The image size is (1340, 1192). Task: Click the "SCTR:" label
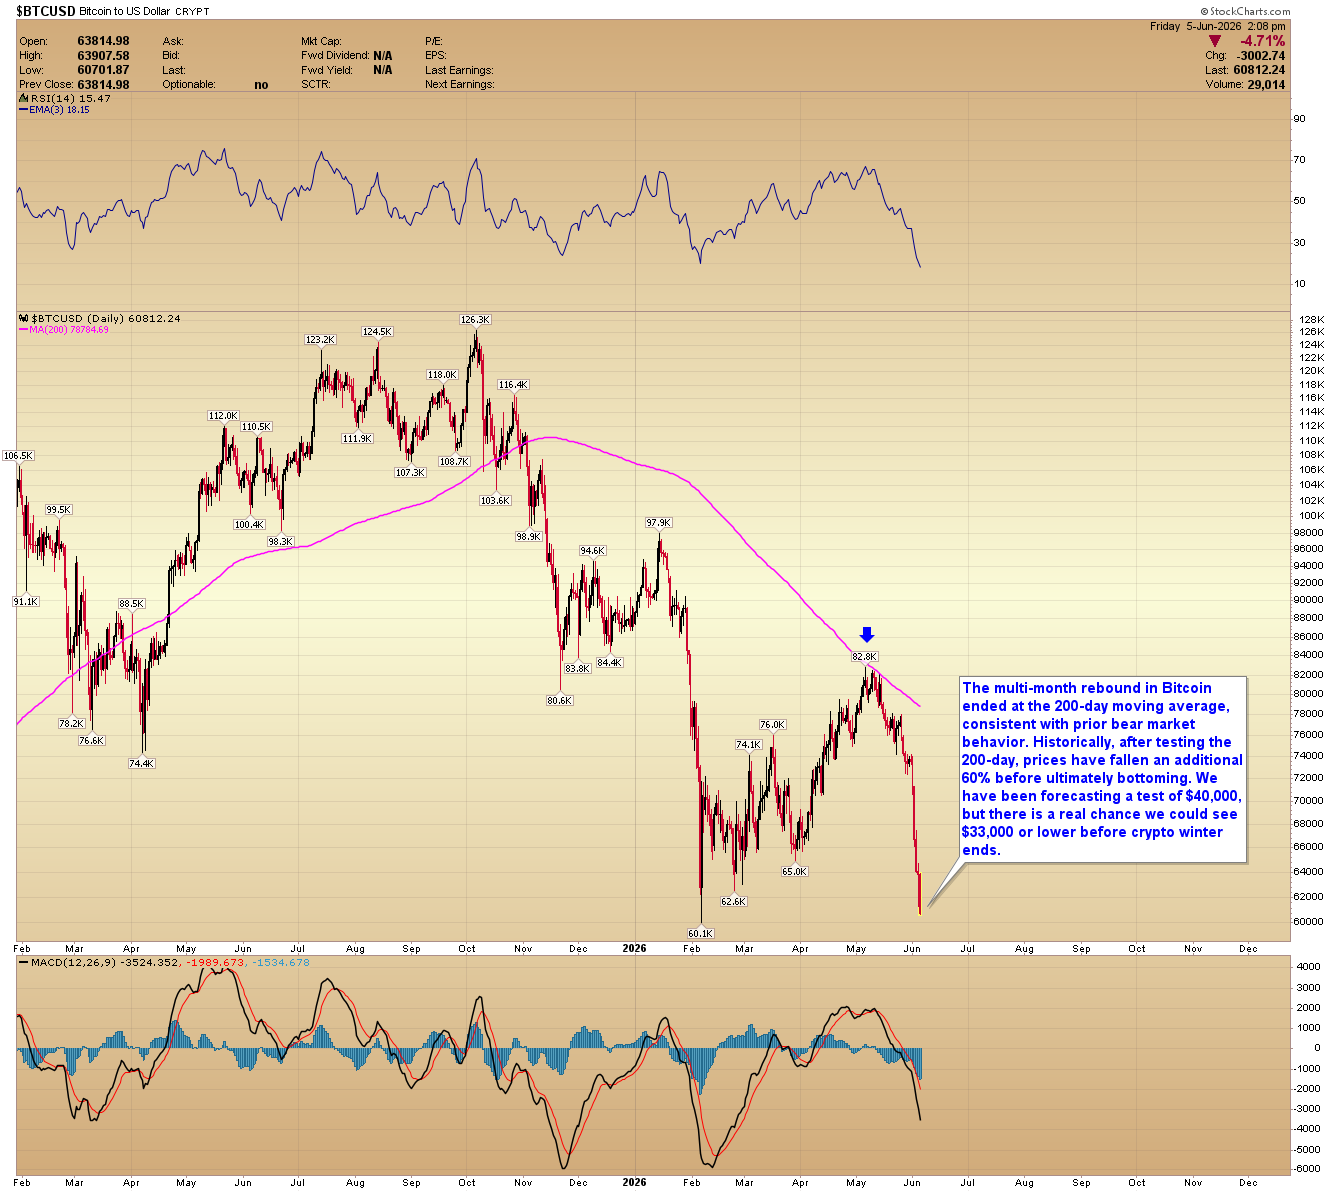[316, 85]
